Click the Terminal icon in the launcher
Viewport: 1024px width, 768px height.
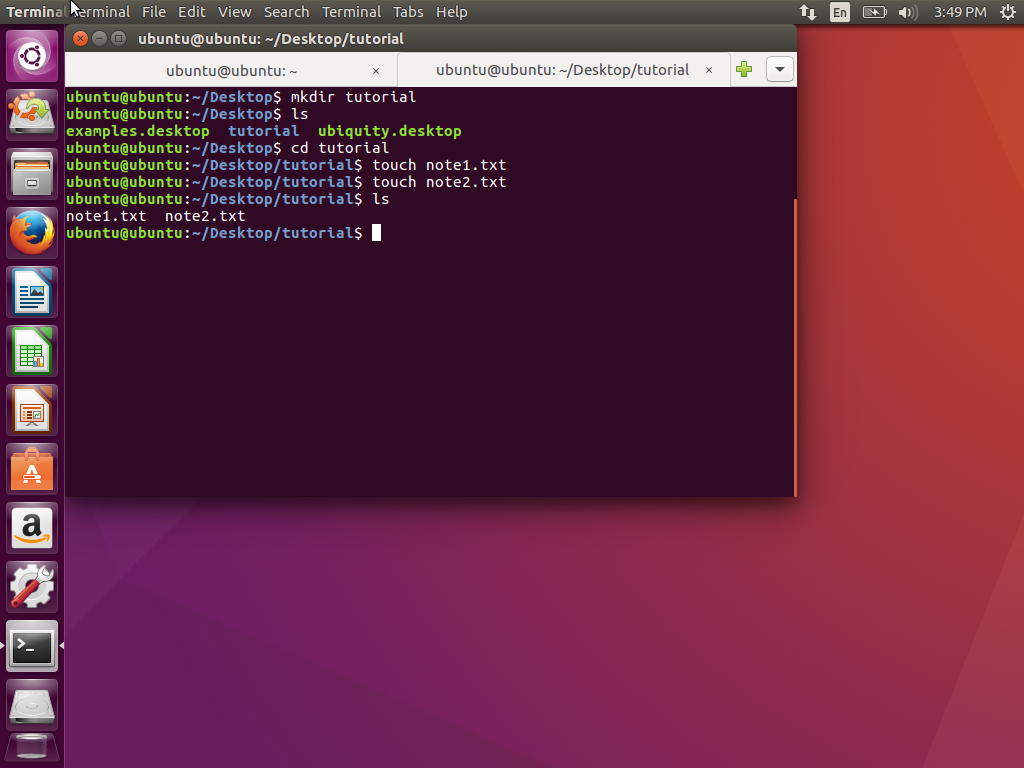tap(31, 646)
